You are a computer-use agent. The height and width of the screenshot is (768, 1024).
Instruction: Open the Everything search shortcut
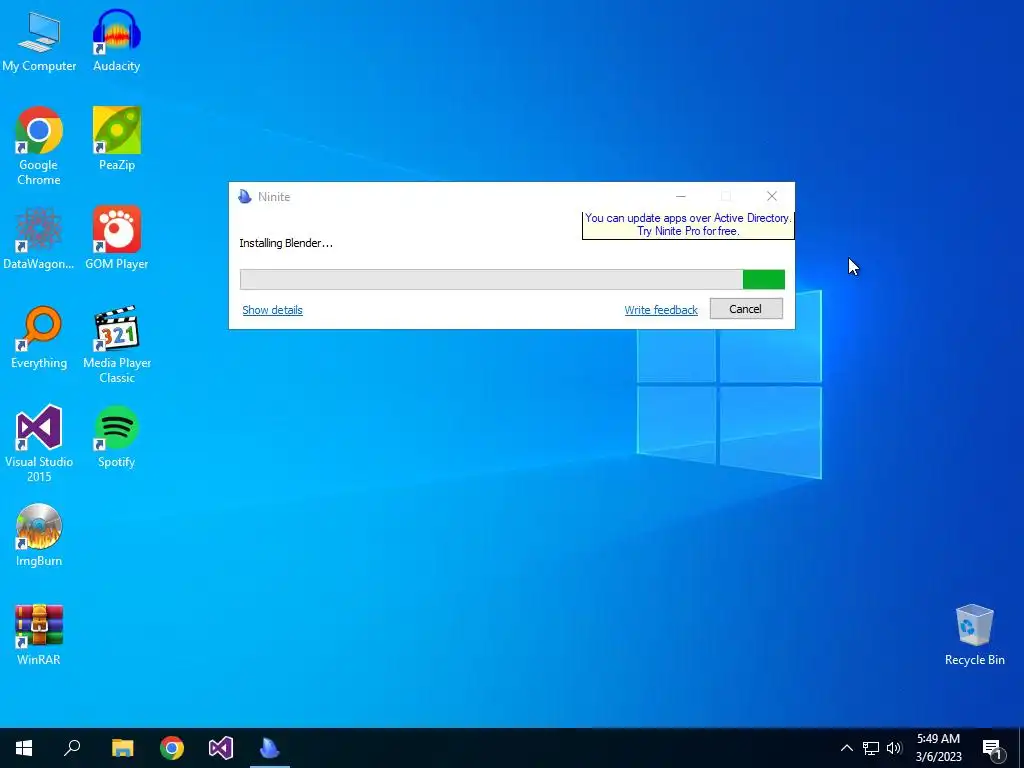point(39,338)
